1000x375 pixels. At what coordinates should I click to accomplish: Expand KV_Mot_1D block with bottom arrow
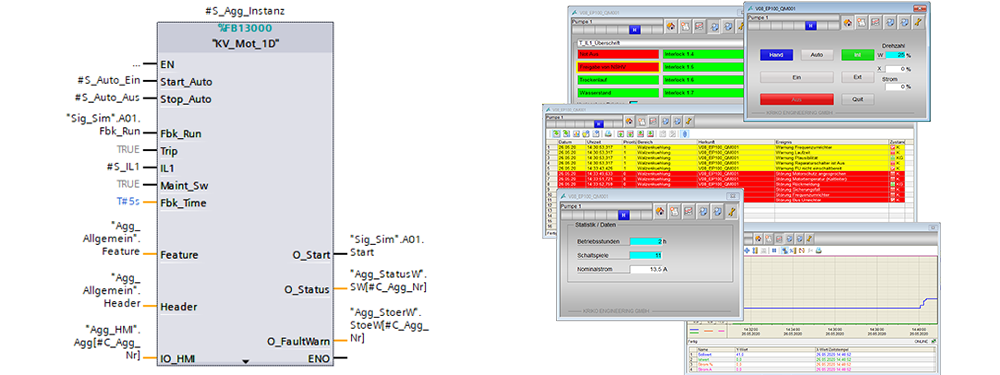coord(246,360)
